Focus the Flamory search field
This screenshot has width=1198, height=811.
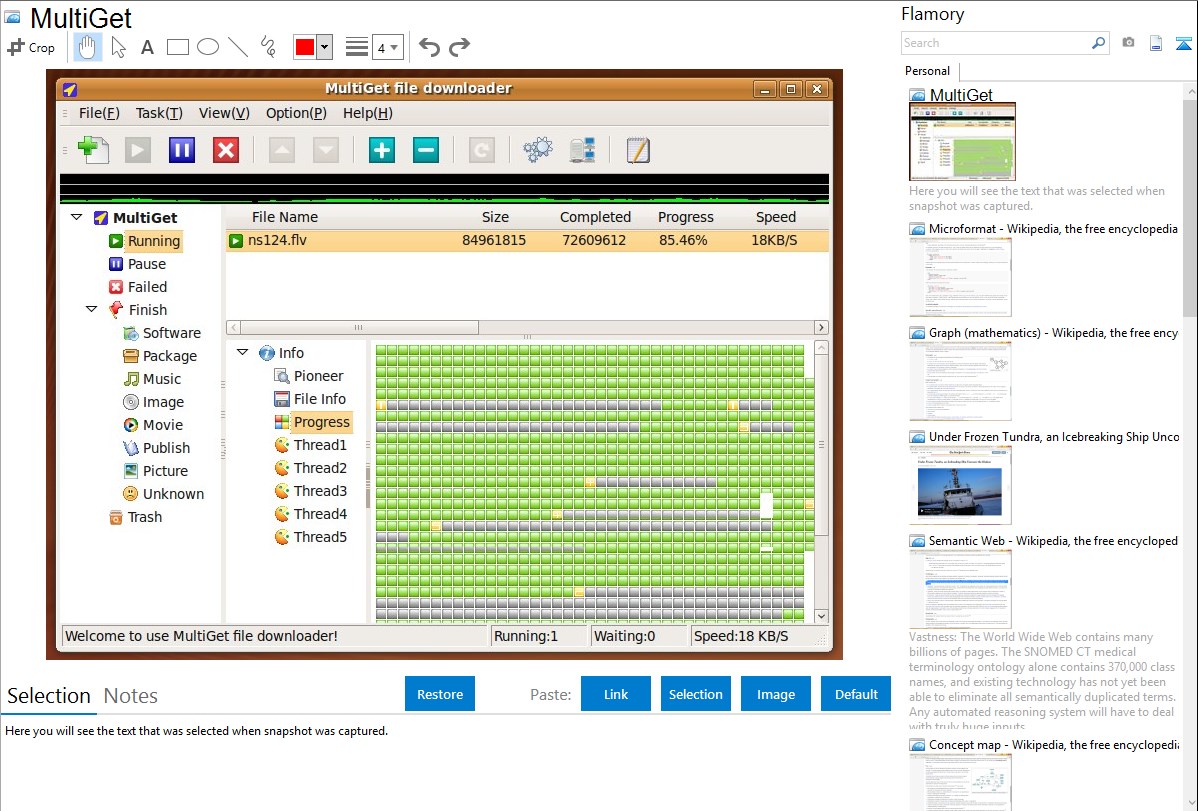click(995, 43)
